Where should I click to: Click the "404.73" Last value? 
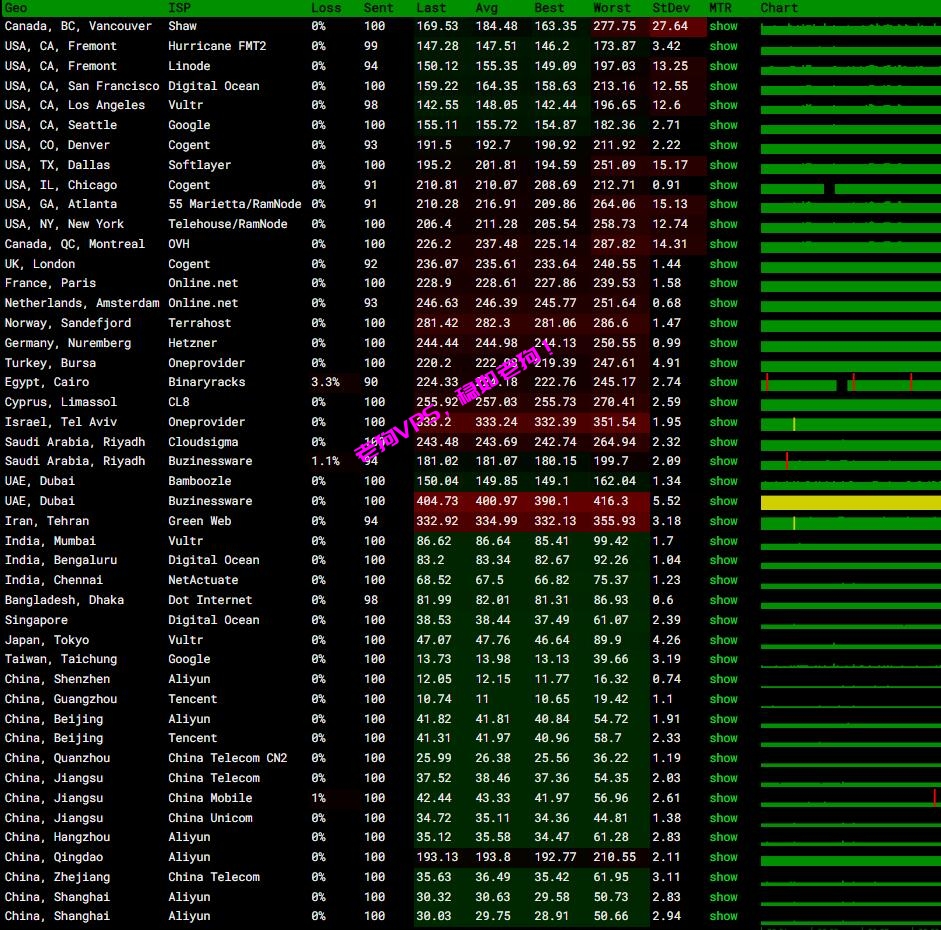point(437,501)
